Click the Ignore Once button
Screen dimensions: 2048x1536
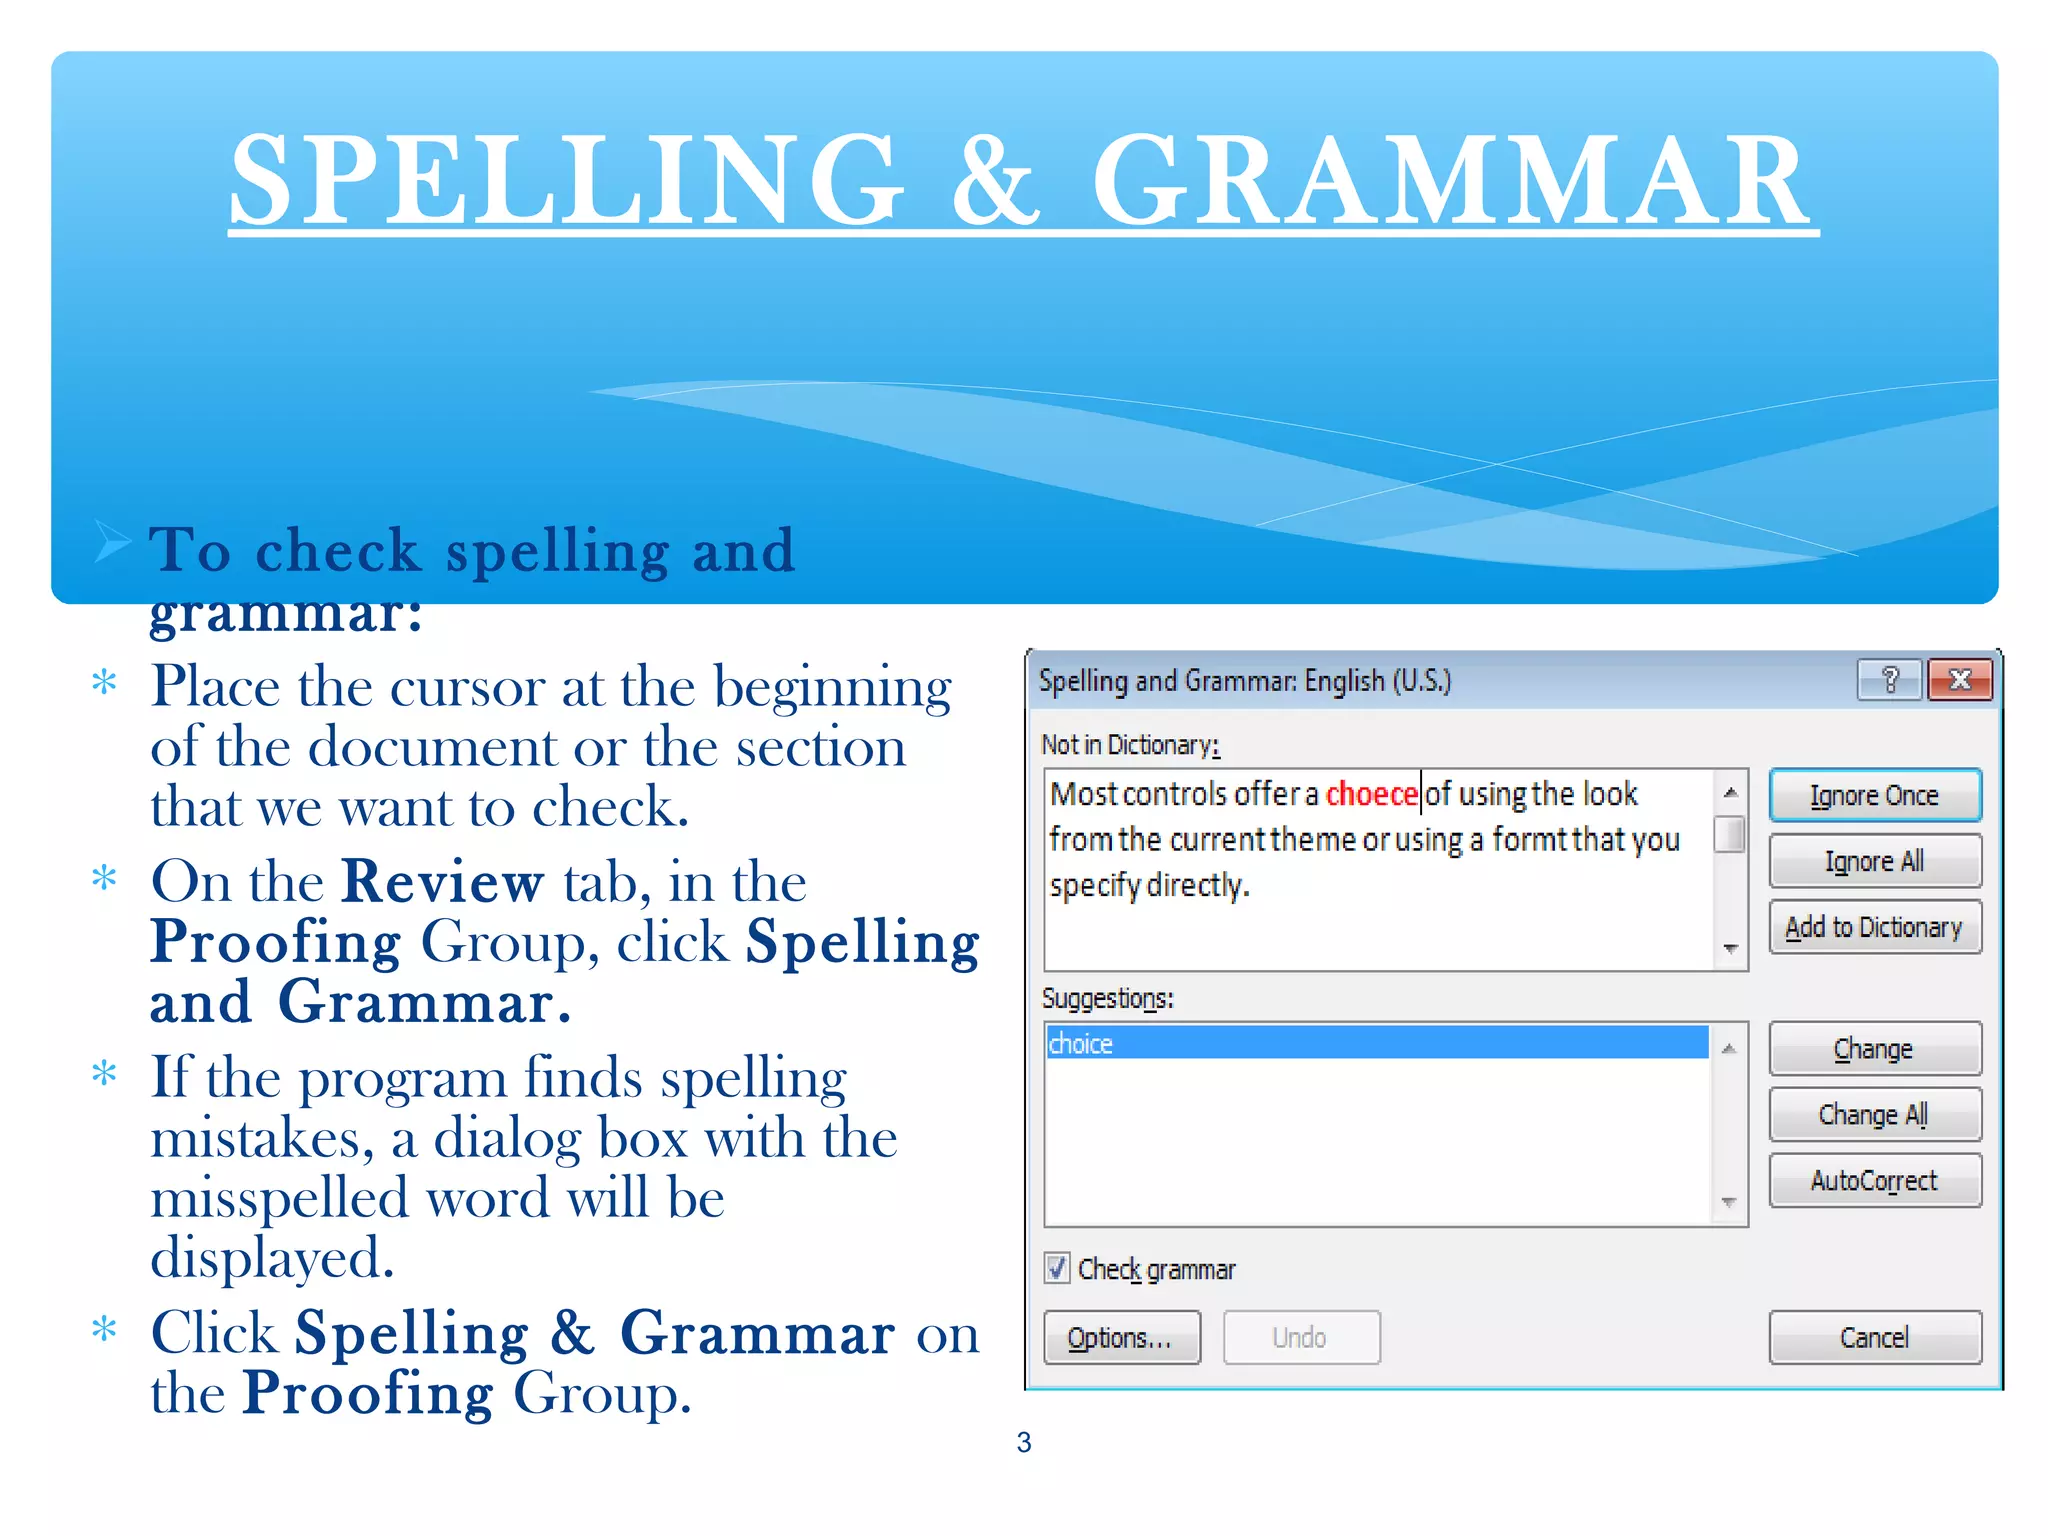(1875, 795)
